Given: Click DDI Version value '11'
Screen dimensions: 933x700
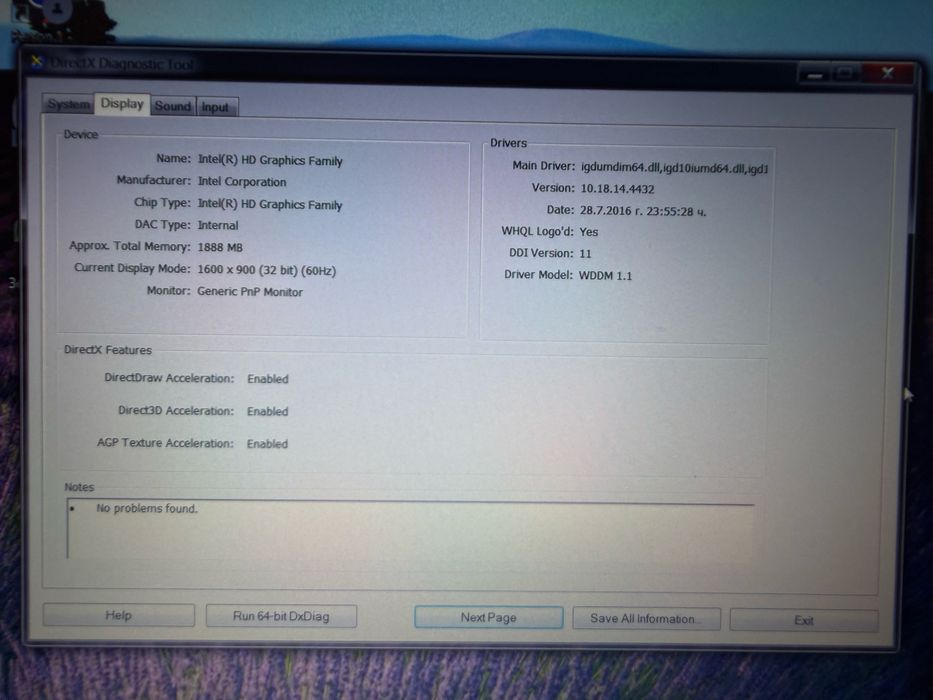Looking at the screenshot, I should point(586,254).
